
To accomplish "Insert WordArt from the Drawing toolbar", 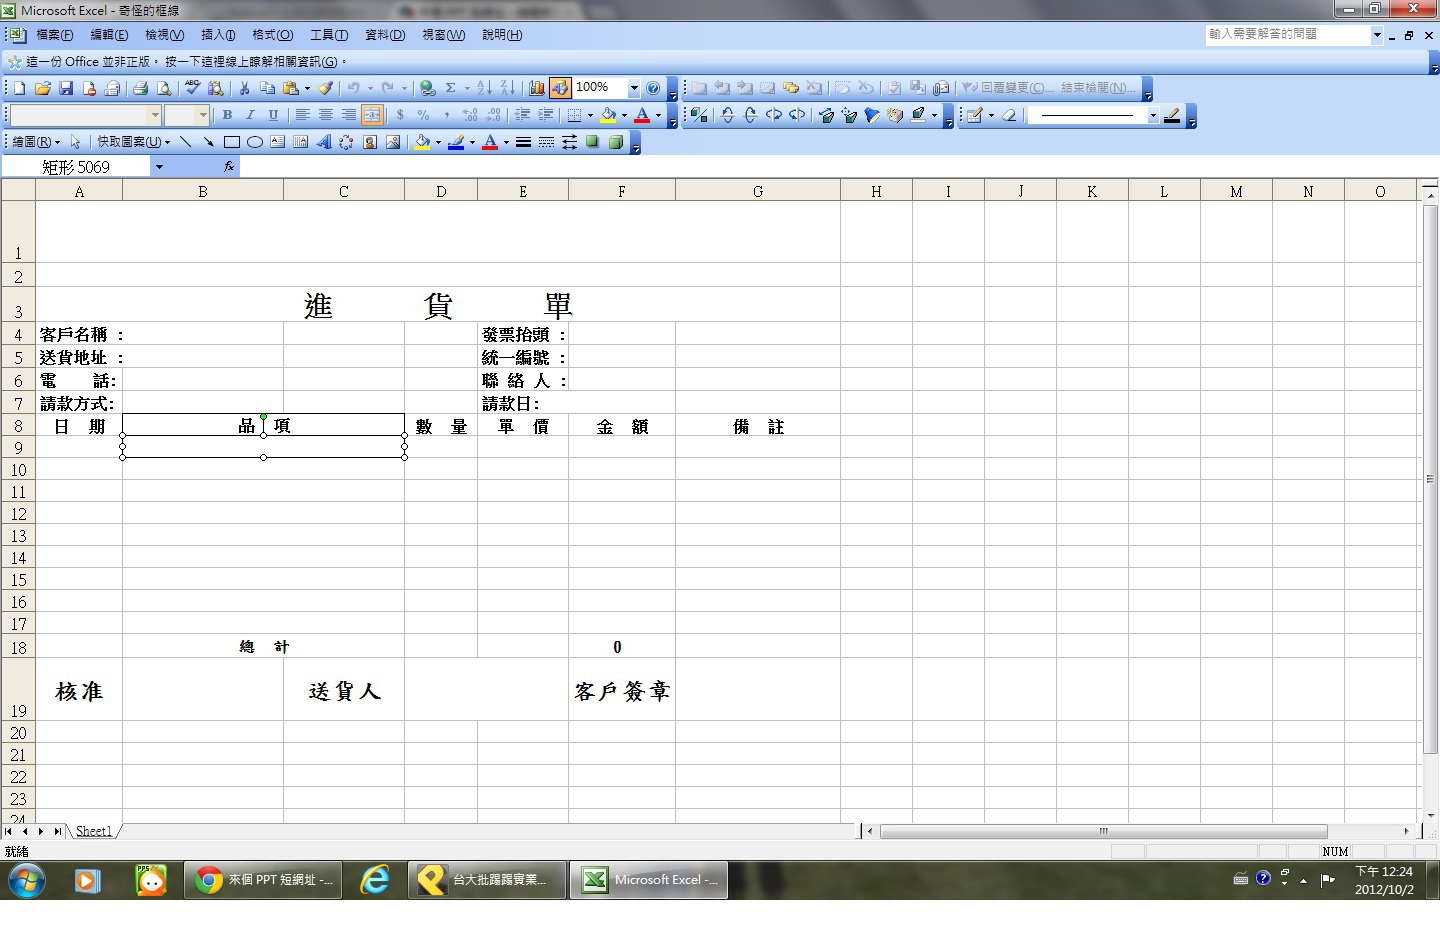I will click(324, 142).
